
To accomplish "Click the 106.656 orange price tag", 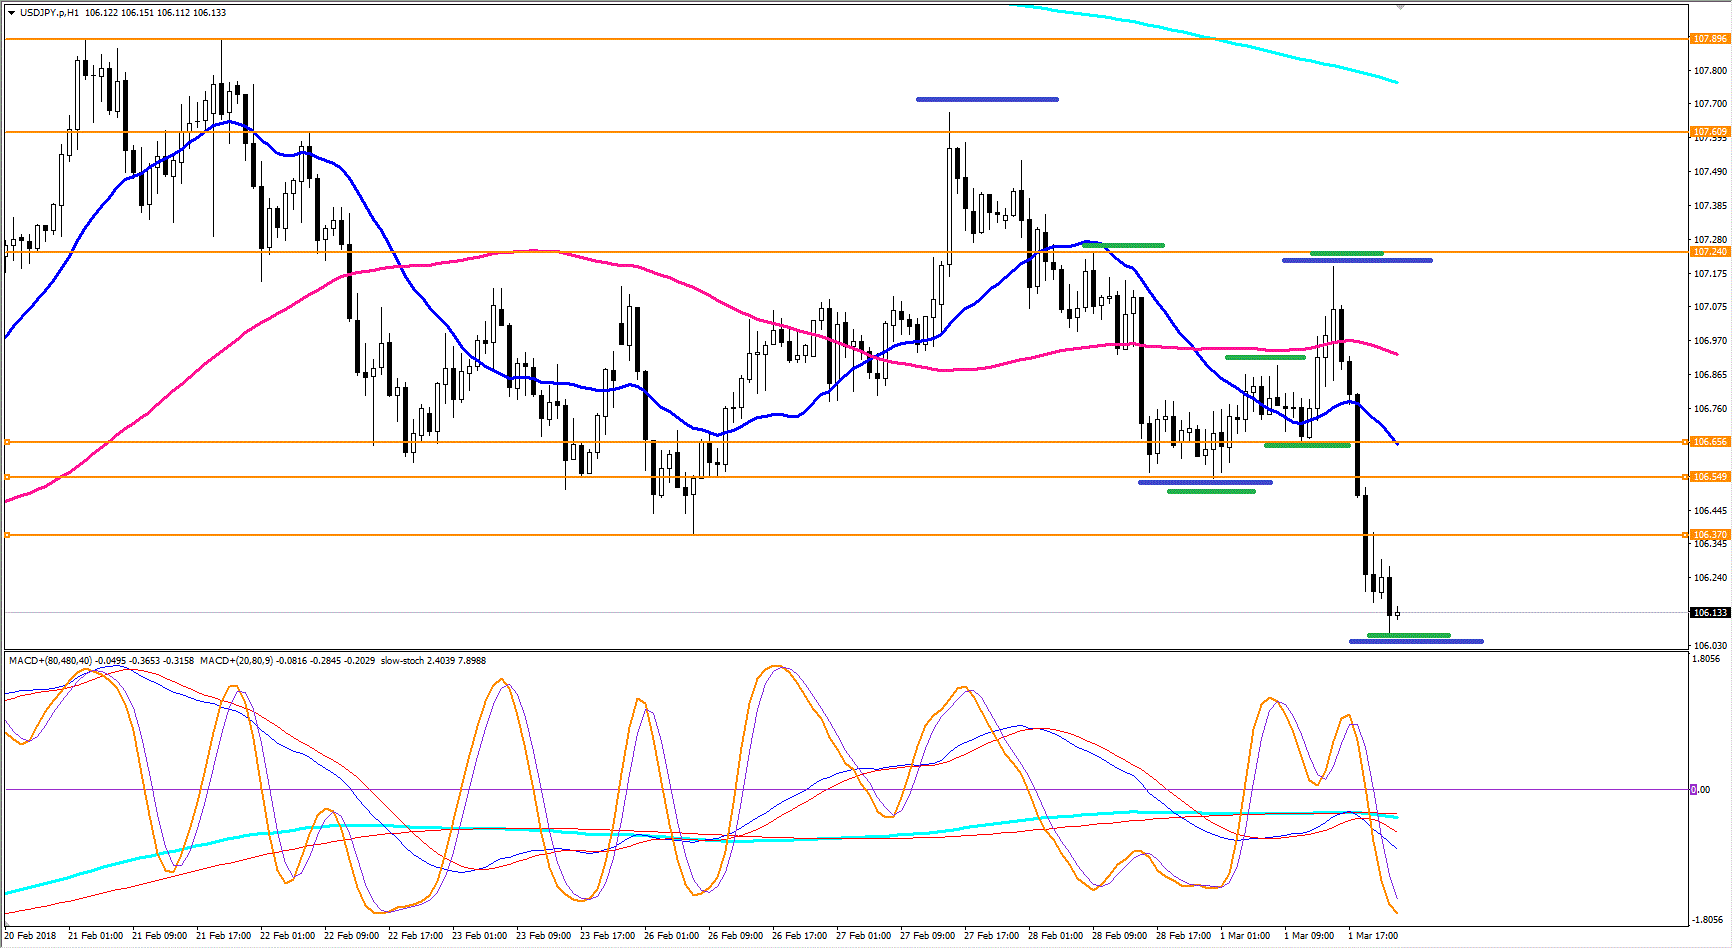I will pos(1709,442).
